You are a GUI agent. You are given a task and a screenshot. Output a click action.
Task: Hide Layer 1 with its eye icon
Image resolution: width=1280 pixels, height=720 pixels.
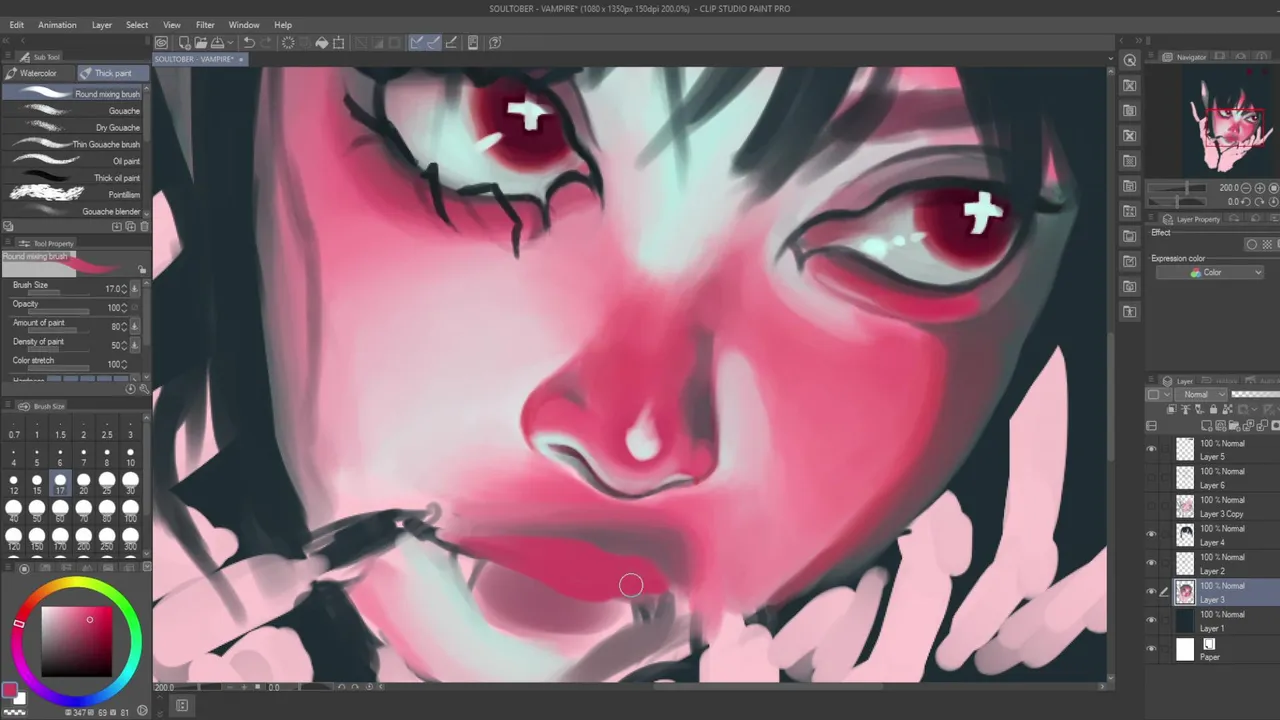coord(1151,621)
